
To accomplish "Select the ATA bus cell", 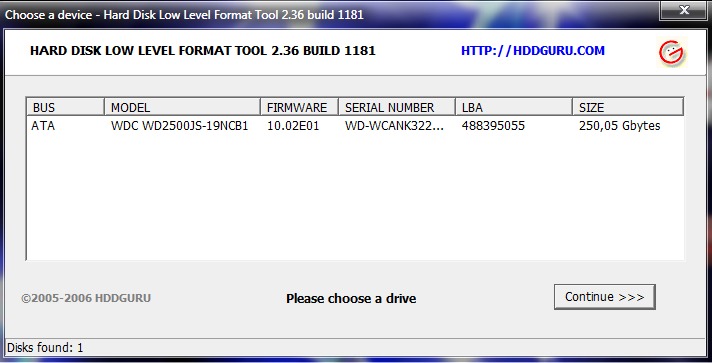I will (43, 126).
